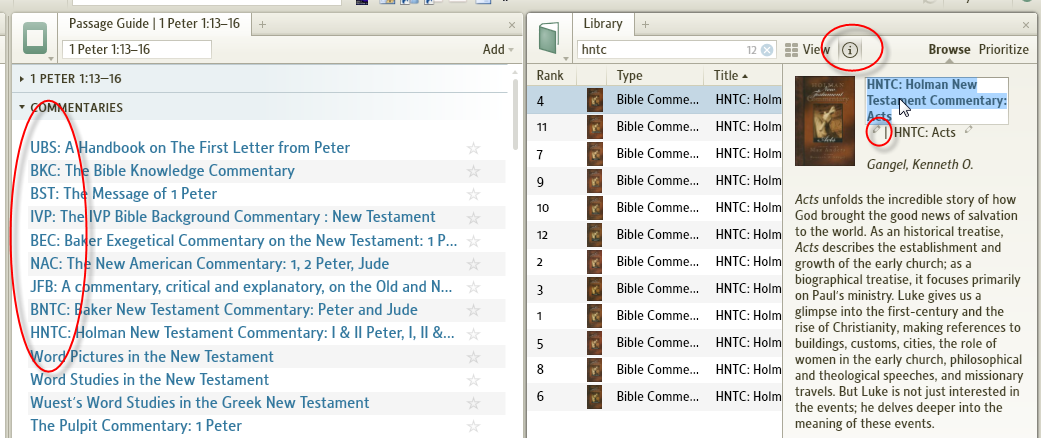Click the cover icon in rank 7 row
Image resolution: width=1041 pixels, height=438 pixels.
point(594,154)
